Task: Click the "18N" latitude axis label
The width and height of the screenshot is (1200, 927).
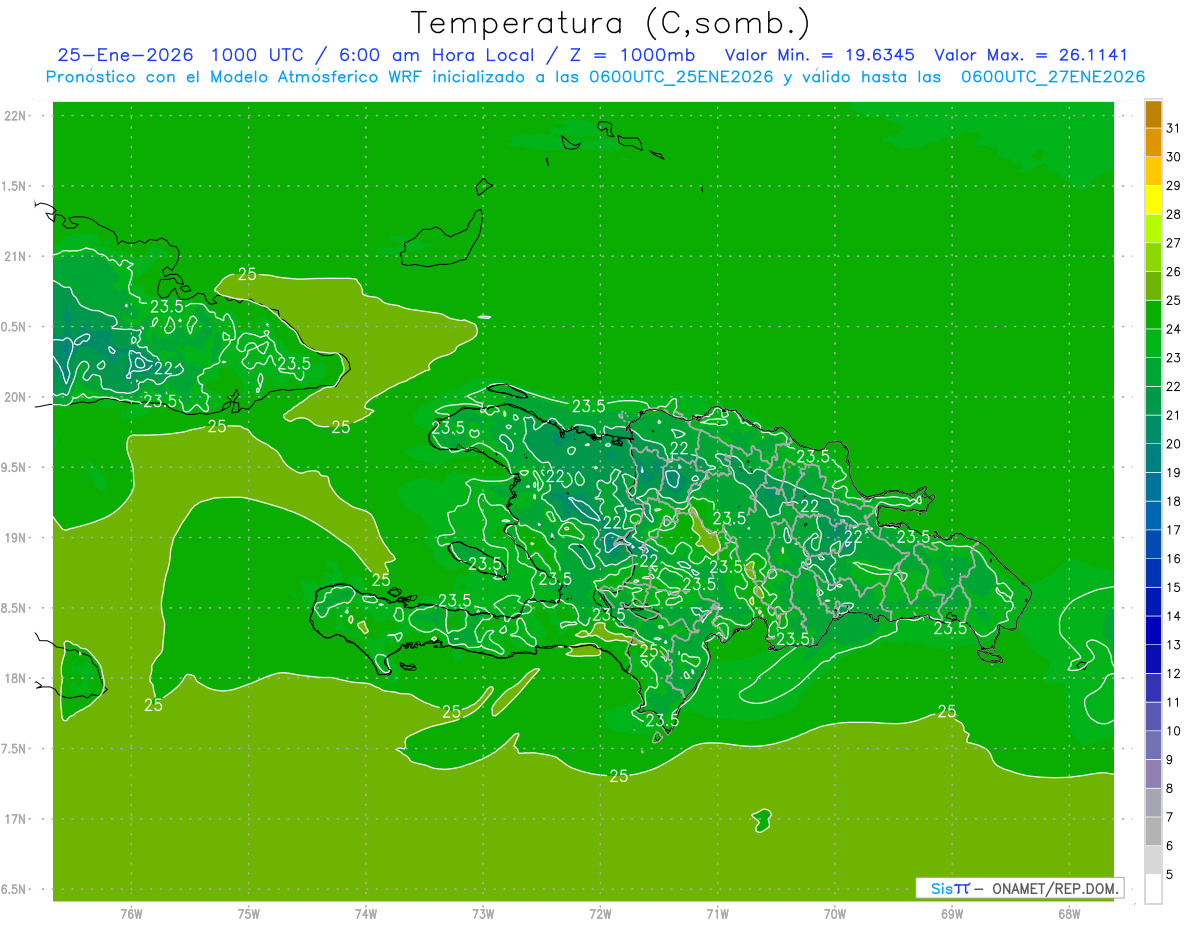Action: coord(15,678)
